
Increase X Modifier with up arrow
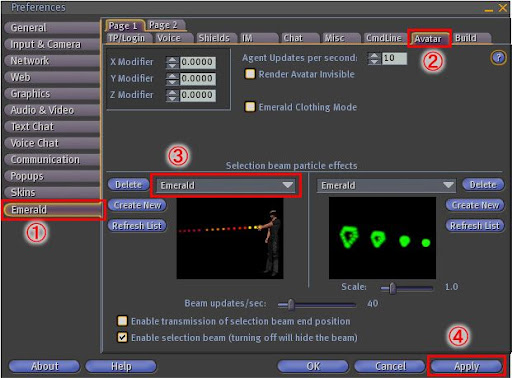click(172, 60)
